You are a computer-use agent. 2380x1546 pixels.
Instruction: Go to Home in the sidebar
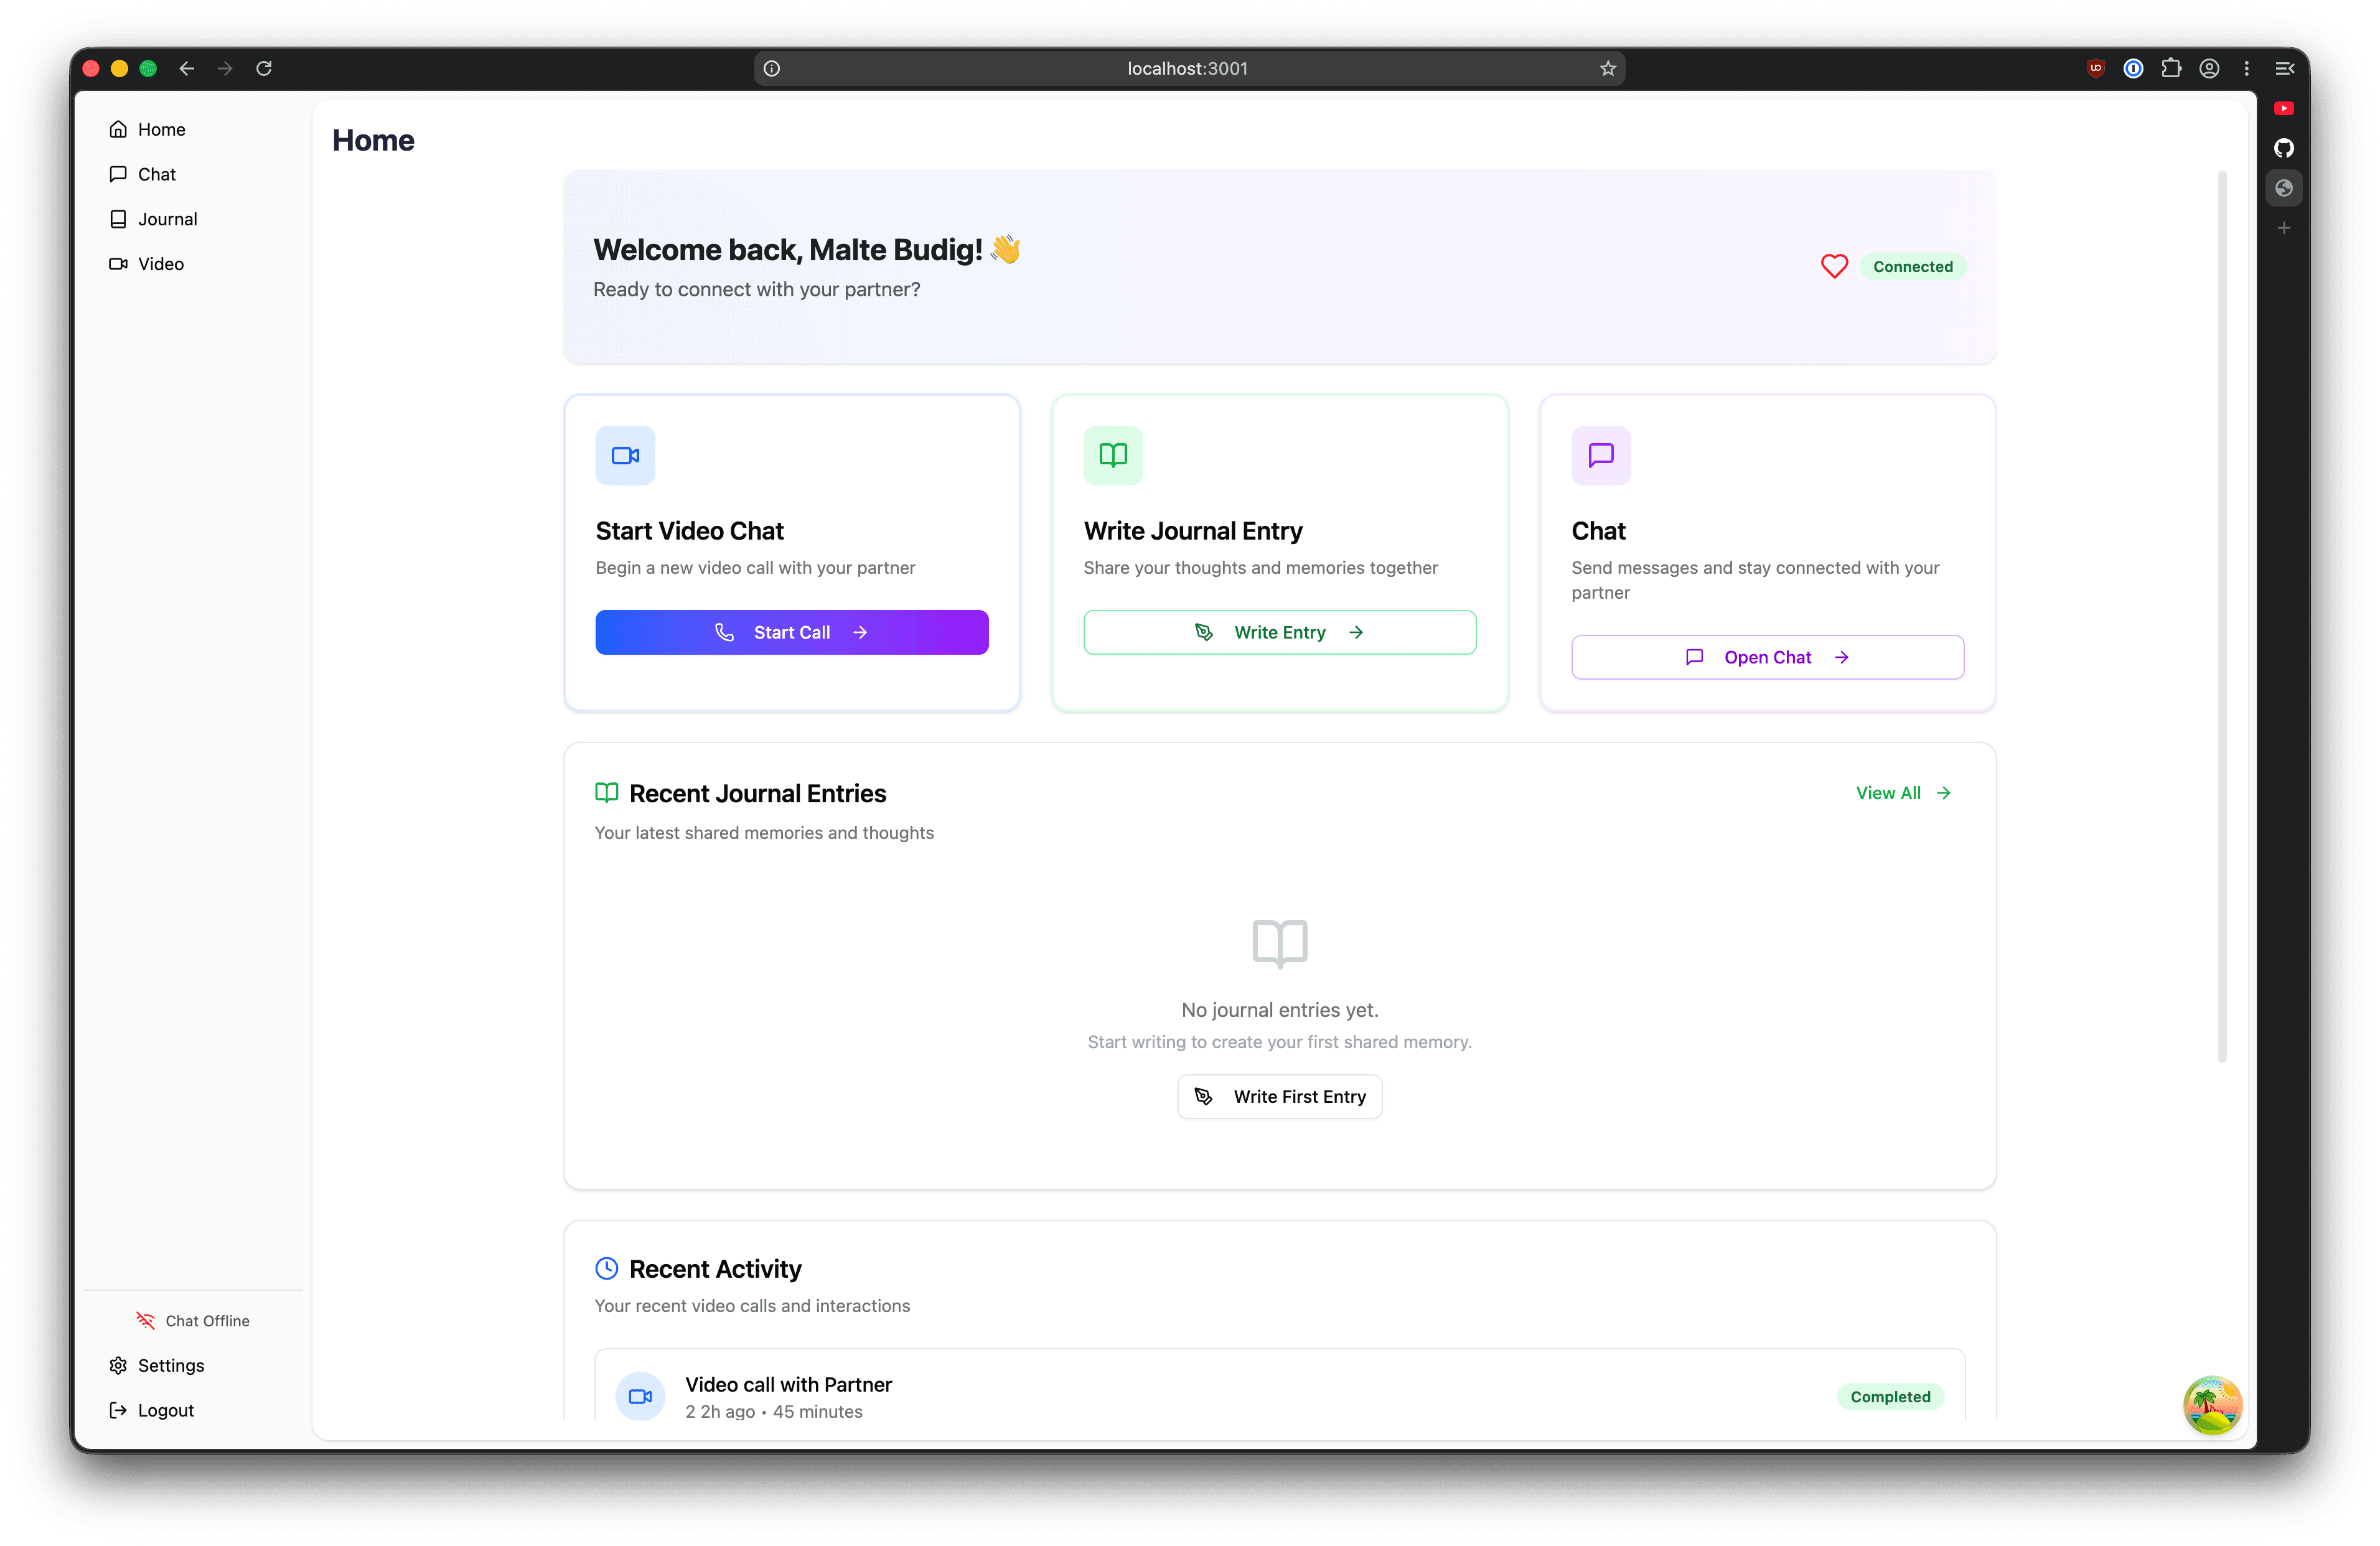tap(148, 129)
